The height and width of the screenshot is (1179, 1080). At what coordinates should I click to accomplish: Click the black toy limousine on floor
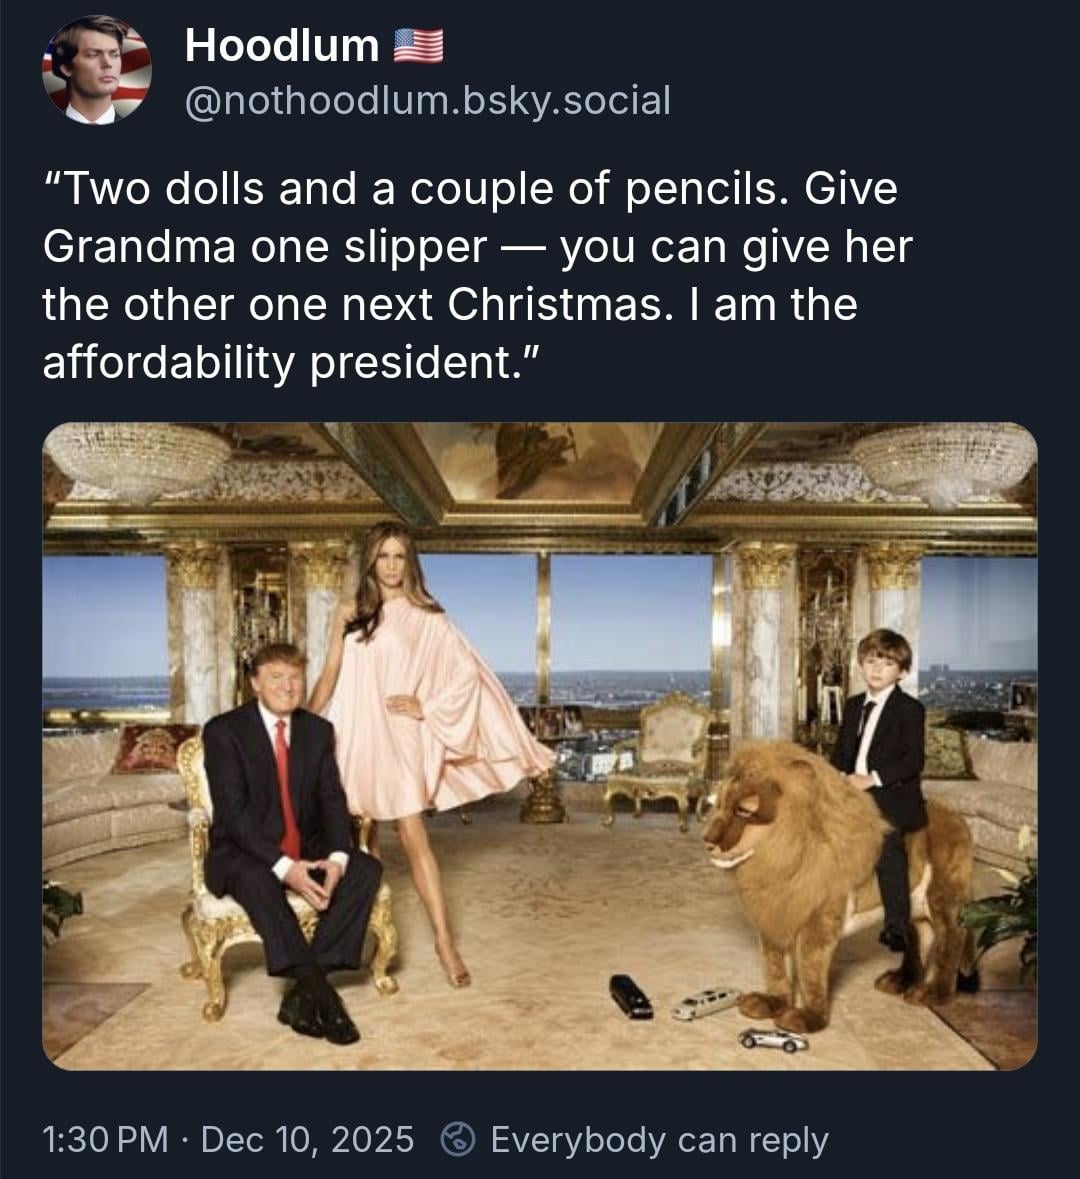pos(631,996)
